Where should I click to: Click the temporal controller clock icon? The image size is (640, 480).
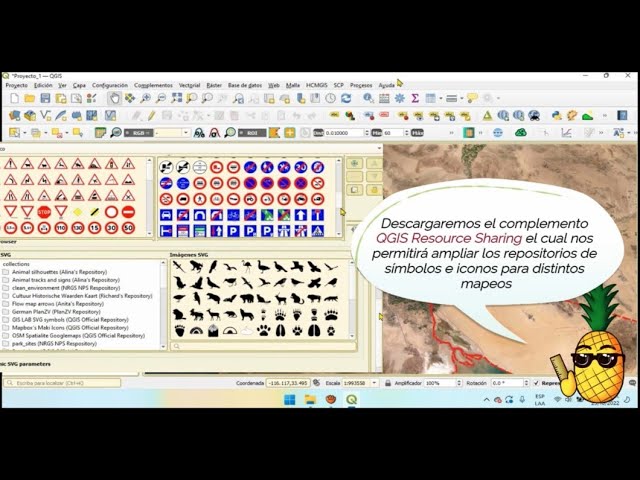point(331,98)
